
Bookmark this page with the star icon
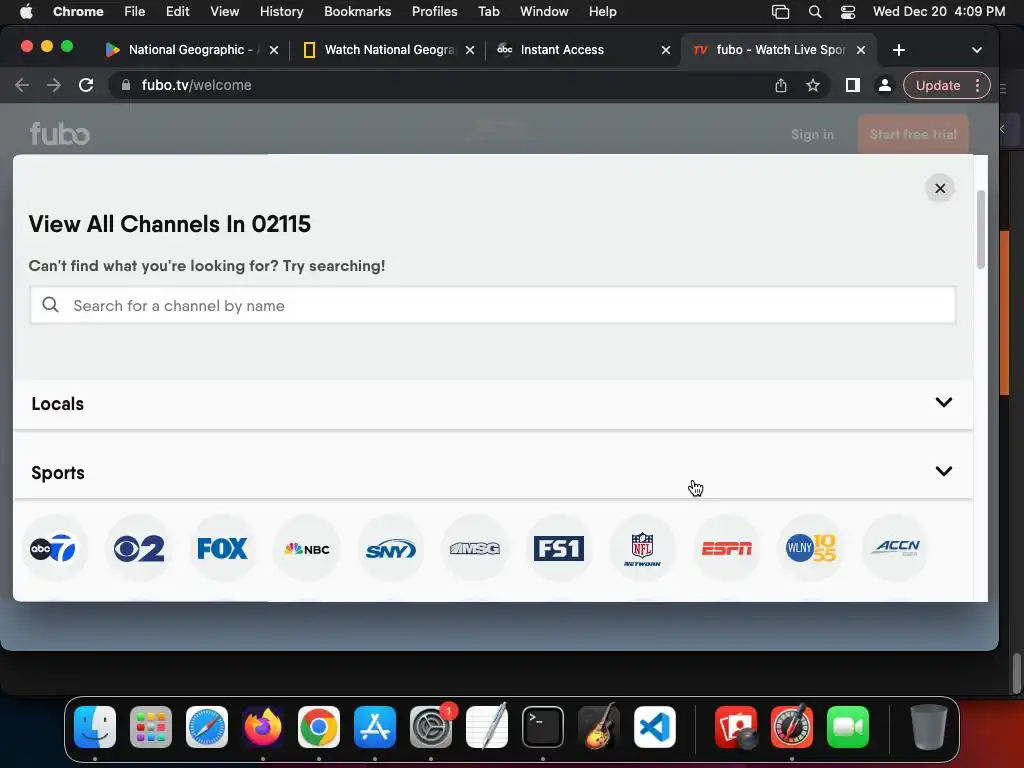(812, 85)
